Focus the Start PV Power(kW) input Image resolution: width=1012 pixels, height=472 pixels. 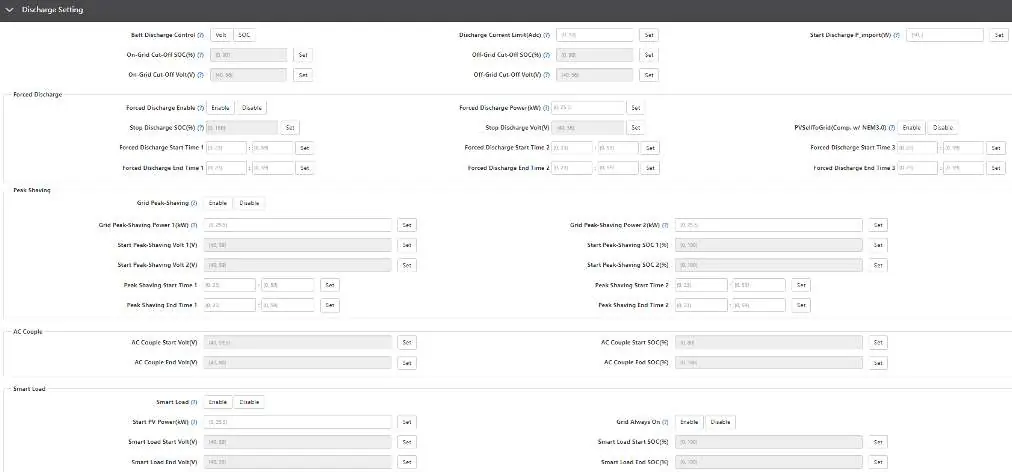298,422
